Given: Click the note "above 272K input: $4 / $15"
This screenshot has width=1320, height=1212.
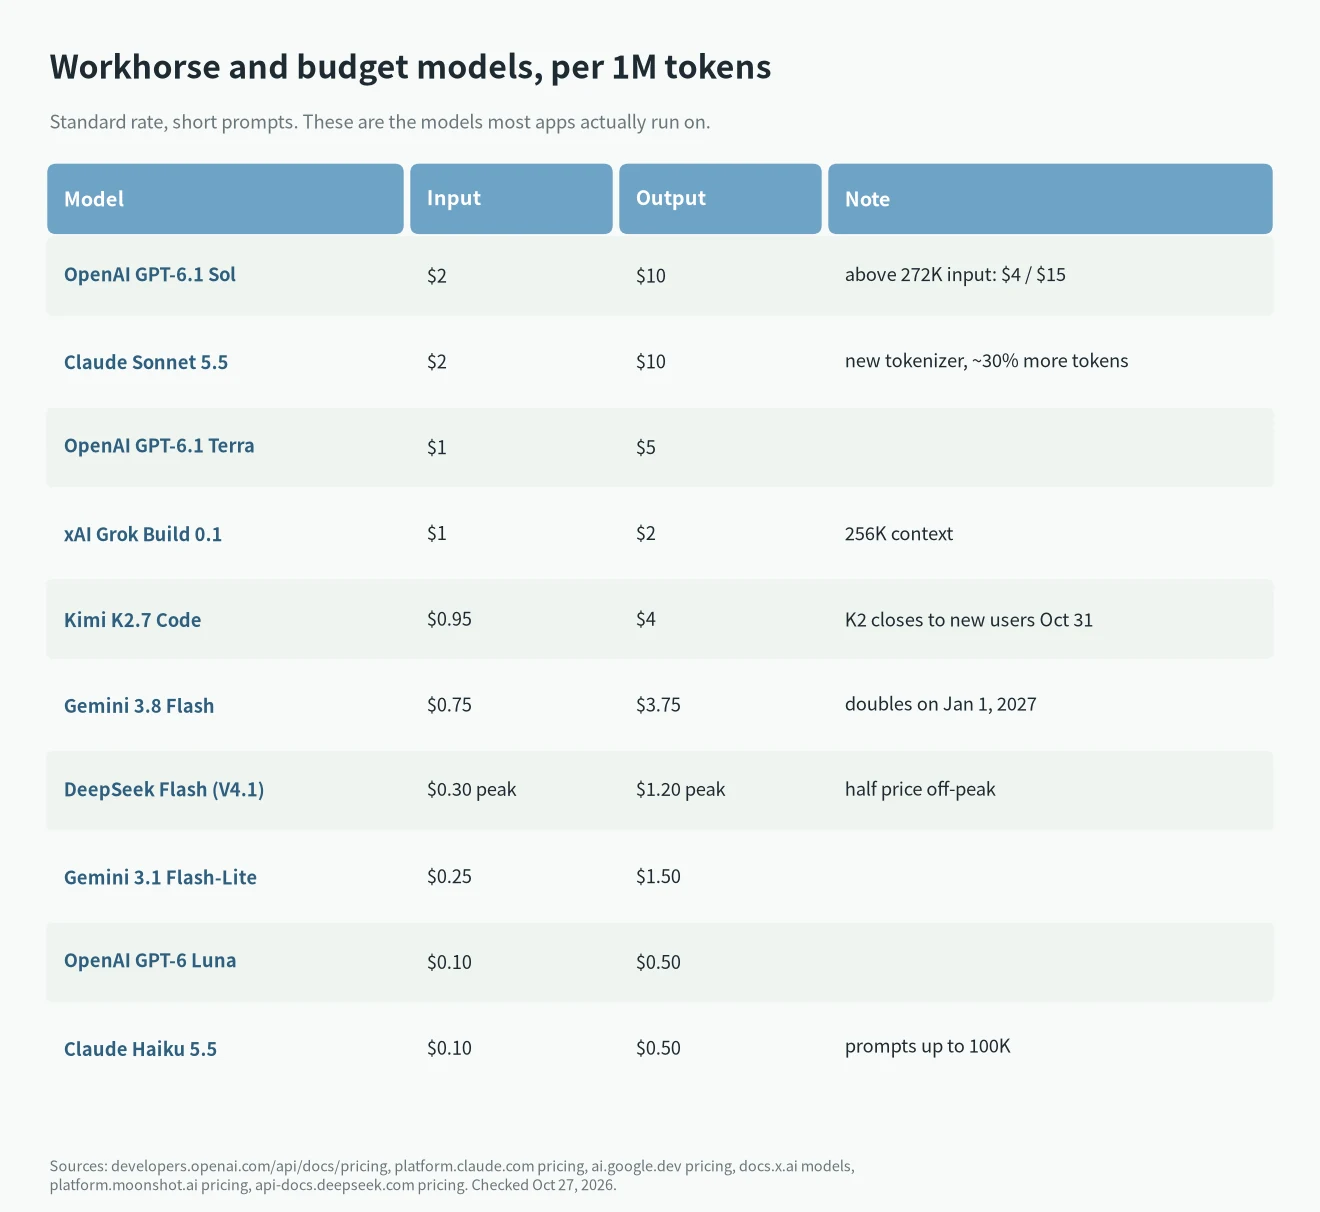Looking at the screenshot, I should 955,275.
